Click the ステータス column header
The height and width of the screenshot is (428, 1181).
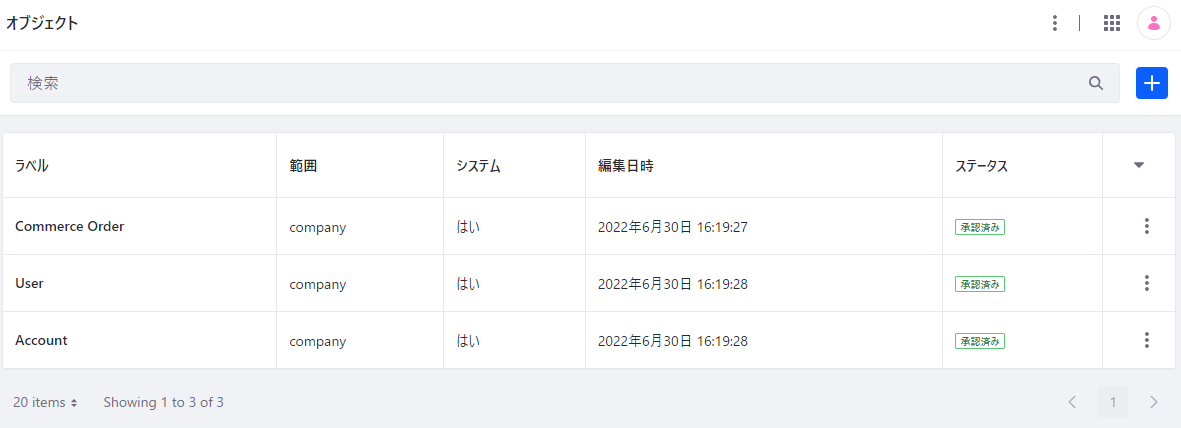click(x=981, y=167)
